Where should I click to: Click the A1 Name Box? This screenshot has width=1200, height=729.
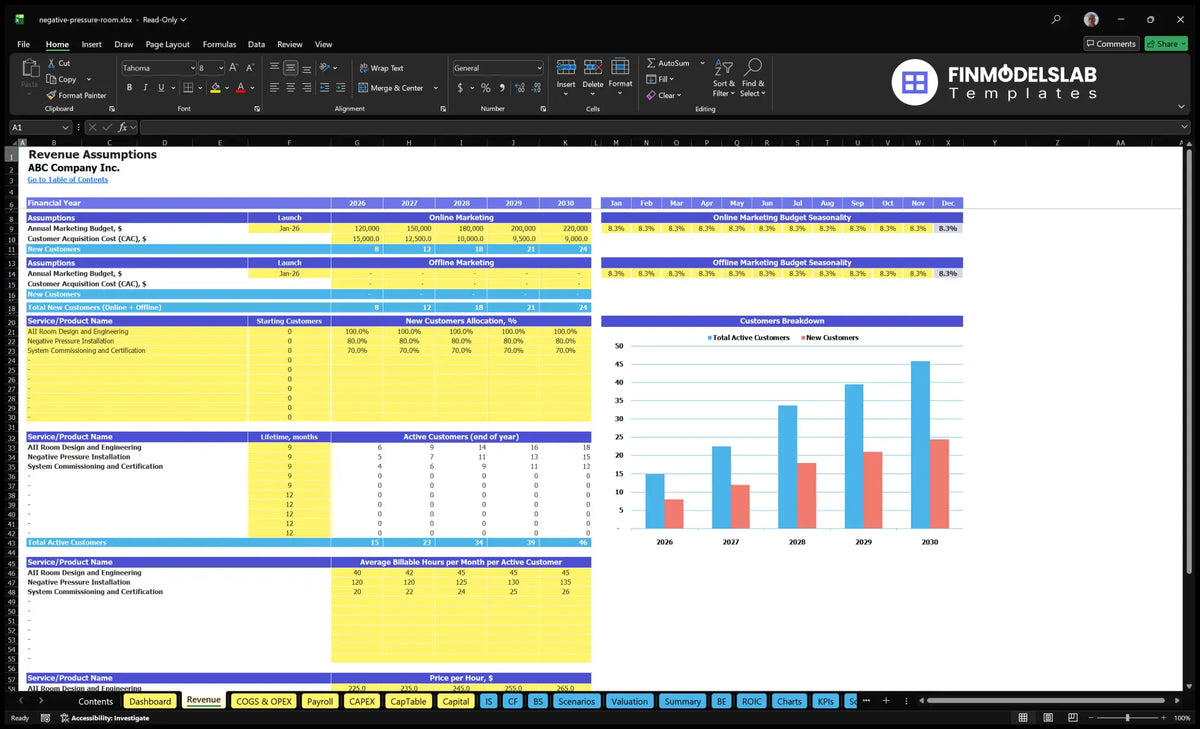pos(40,127)
